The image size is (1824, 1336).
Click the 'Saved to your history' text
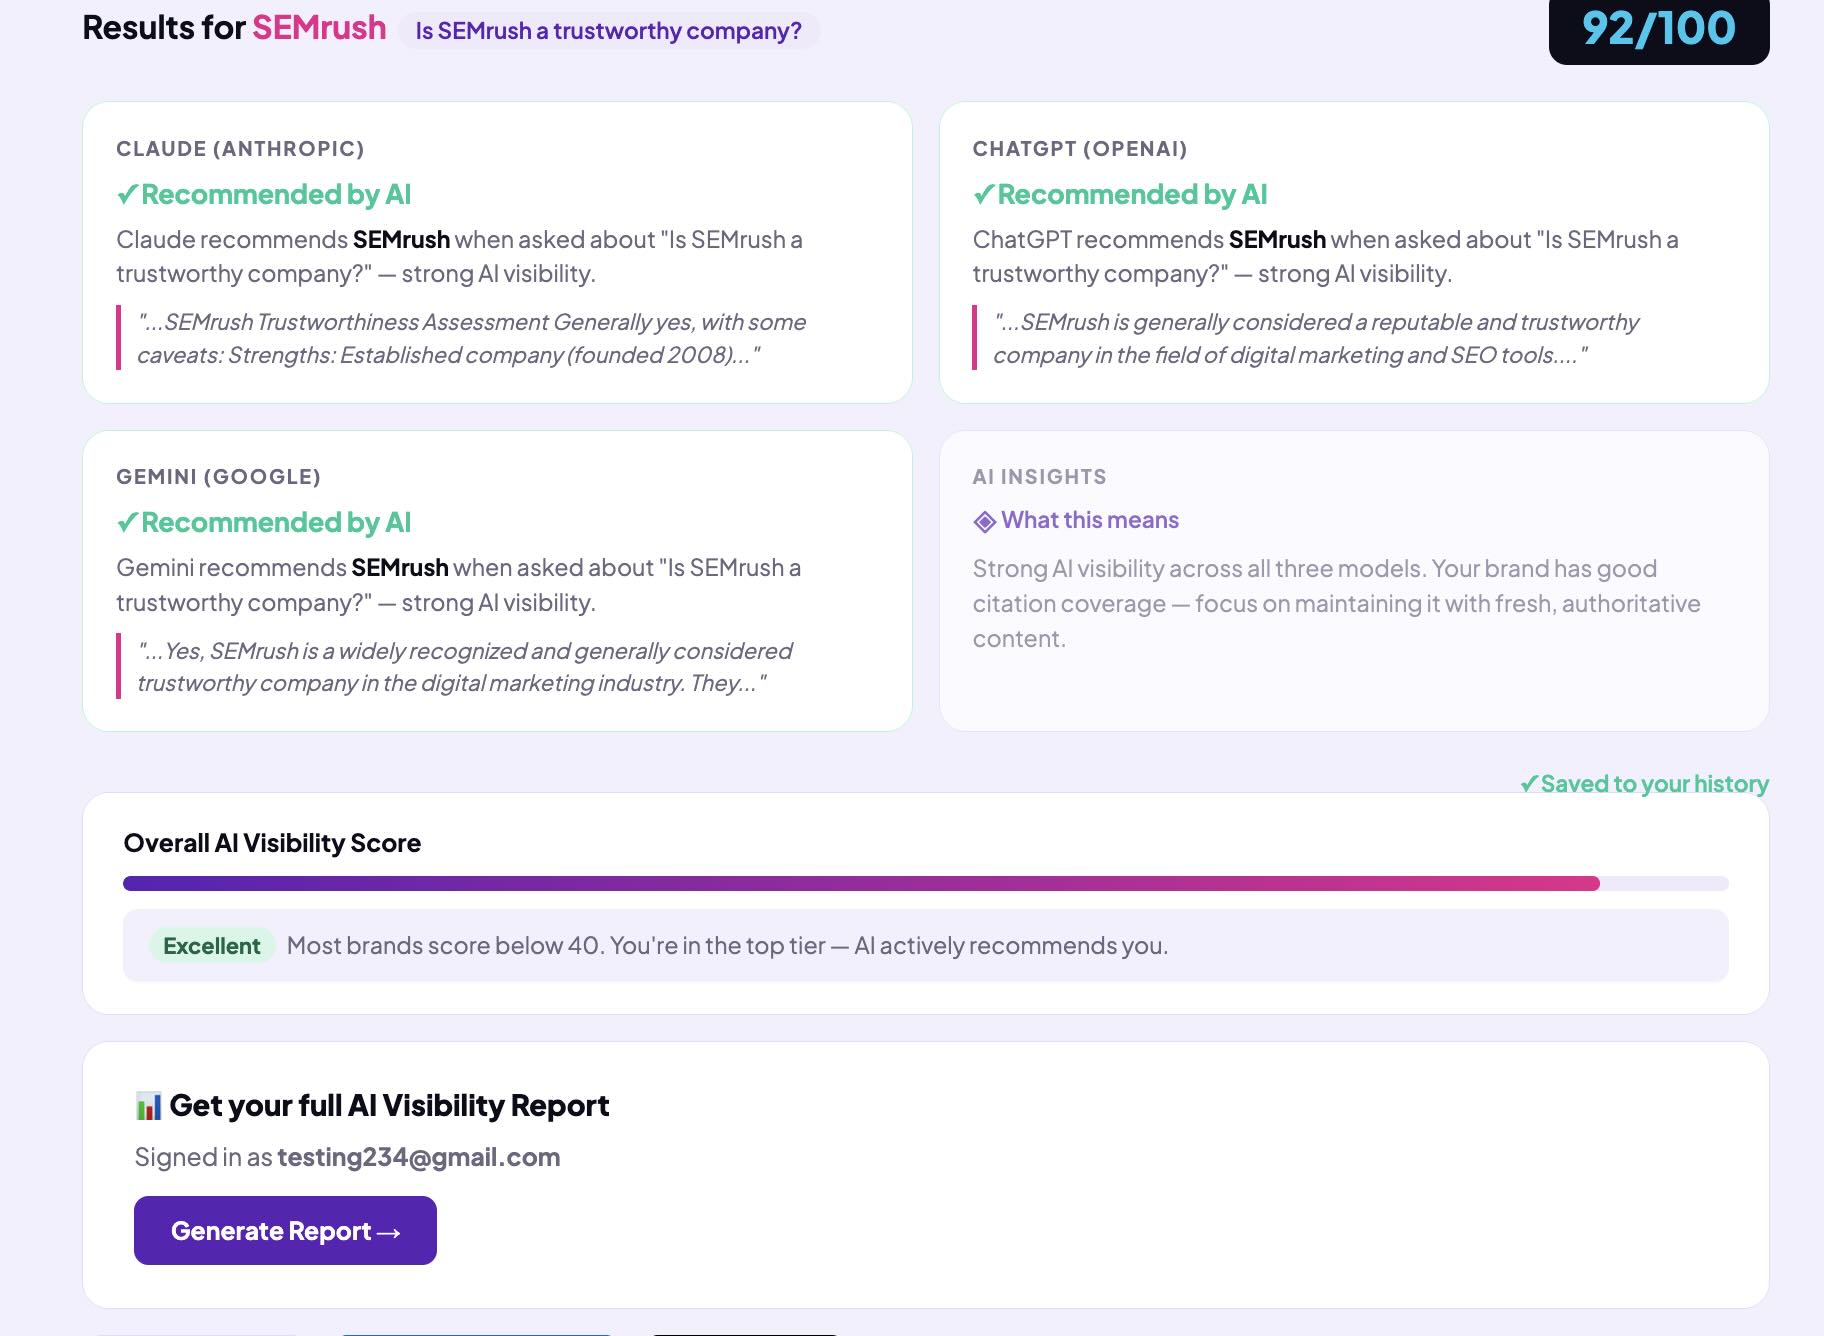coord(1655,784)
